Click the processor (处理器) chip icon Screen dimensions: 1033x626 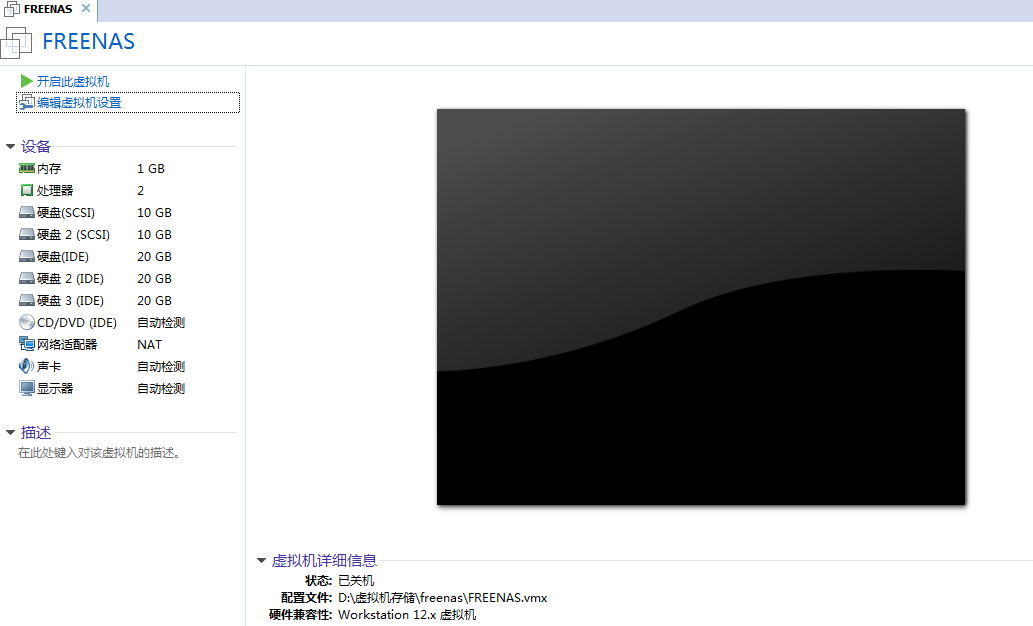[27, 190]
